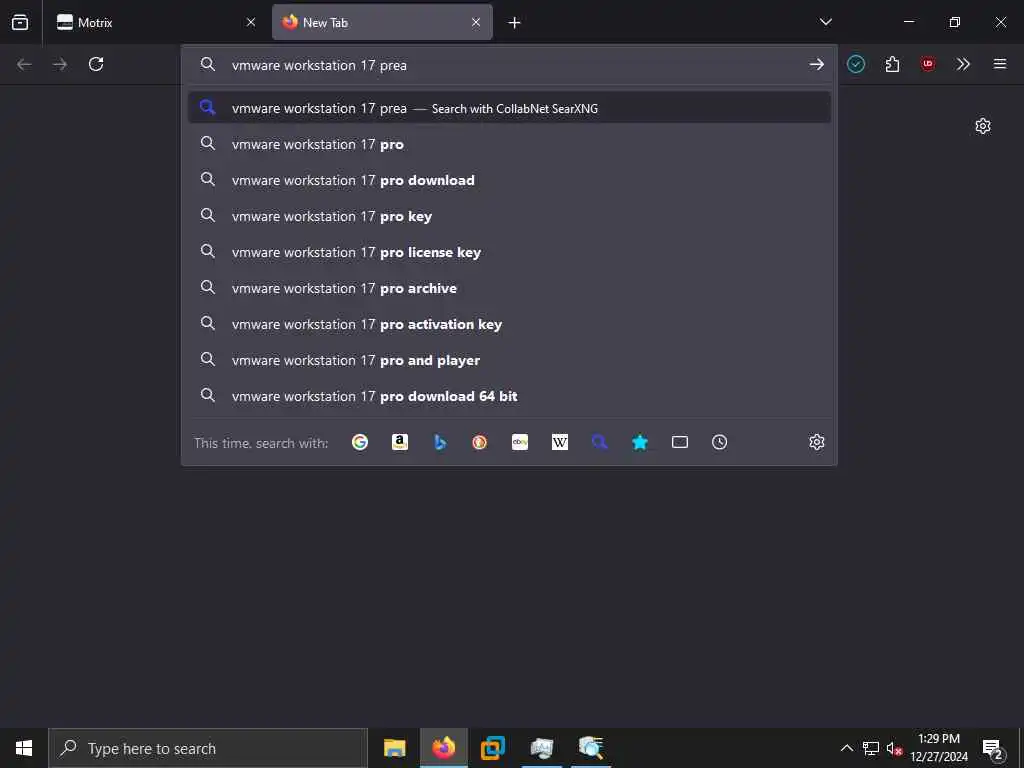Select 'Search with CollabNet SearXNG' top result

tap(509, 108)
